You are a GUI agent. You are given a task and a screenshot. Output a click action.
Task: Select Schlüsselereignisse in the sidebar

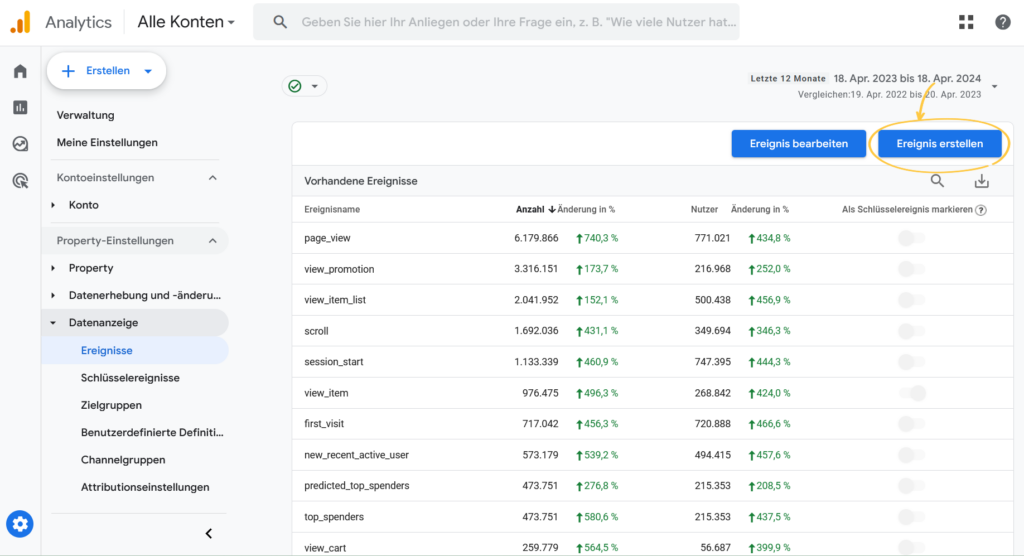130,378
